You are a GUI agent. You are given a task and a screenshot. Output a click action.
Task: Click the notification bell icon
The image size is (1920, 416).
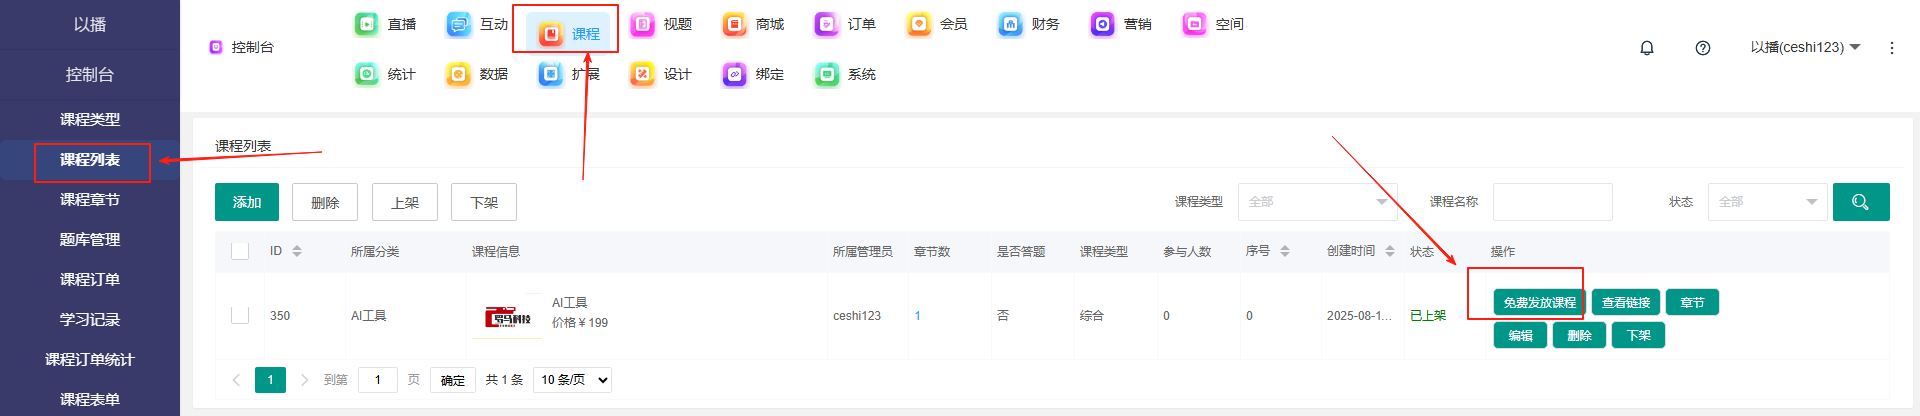click(x=1647, y=48)
